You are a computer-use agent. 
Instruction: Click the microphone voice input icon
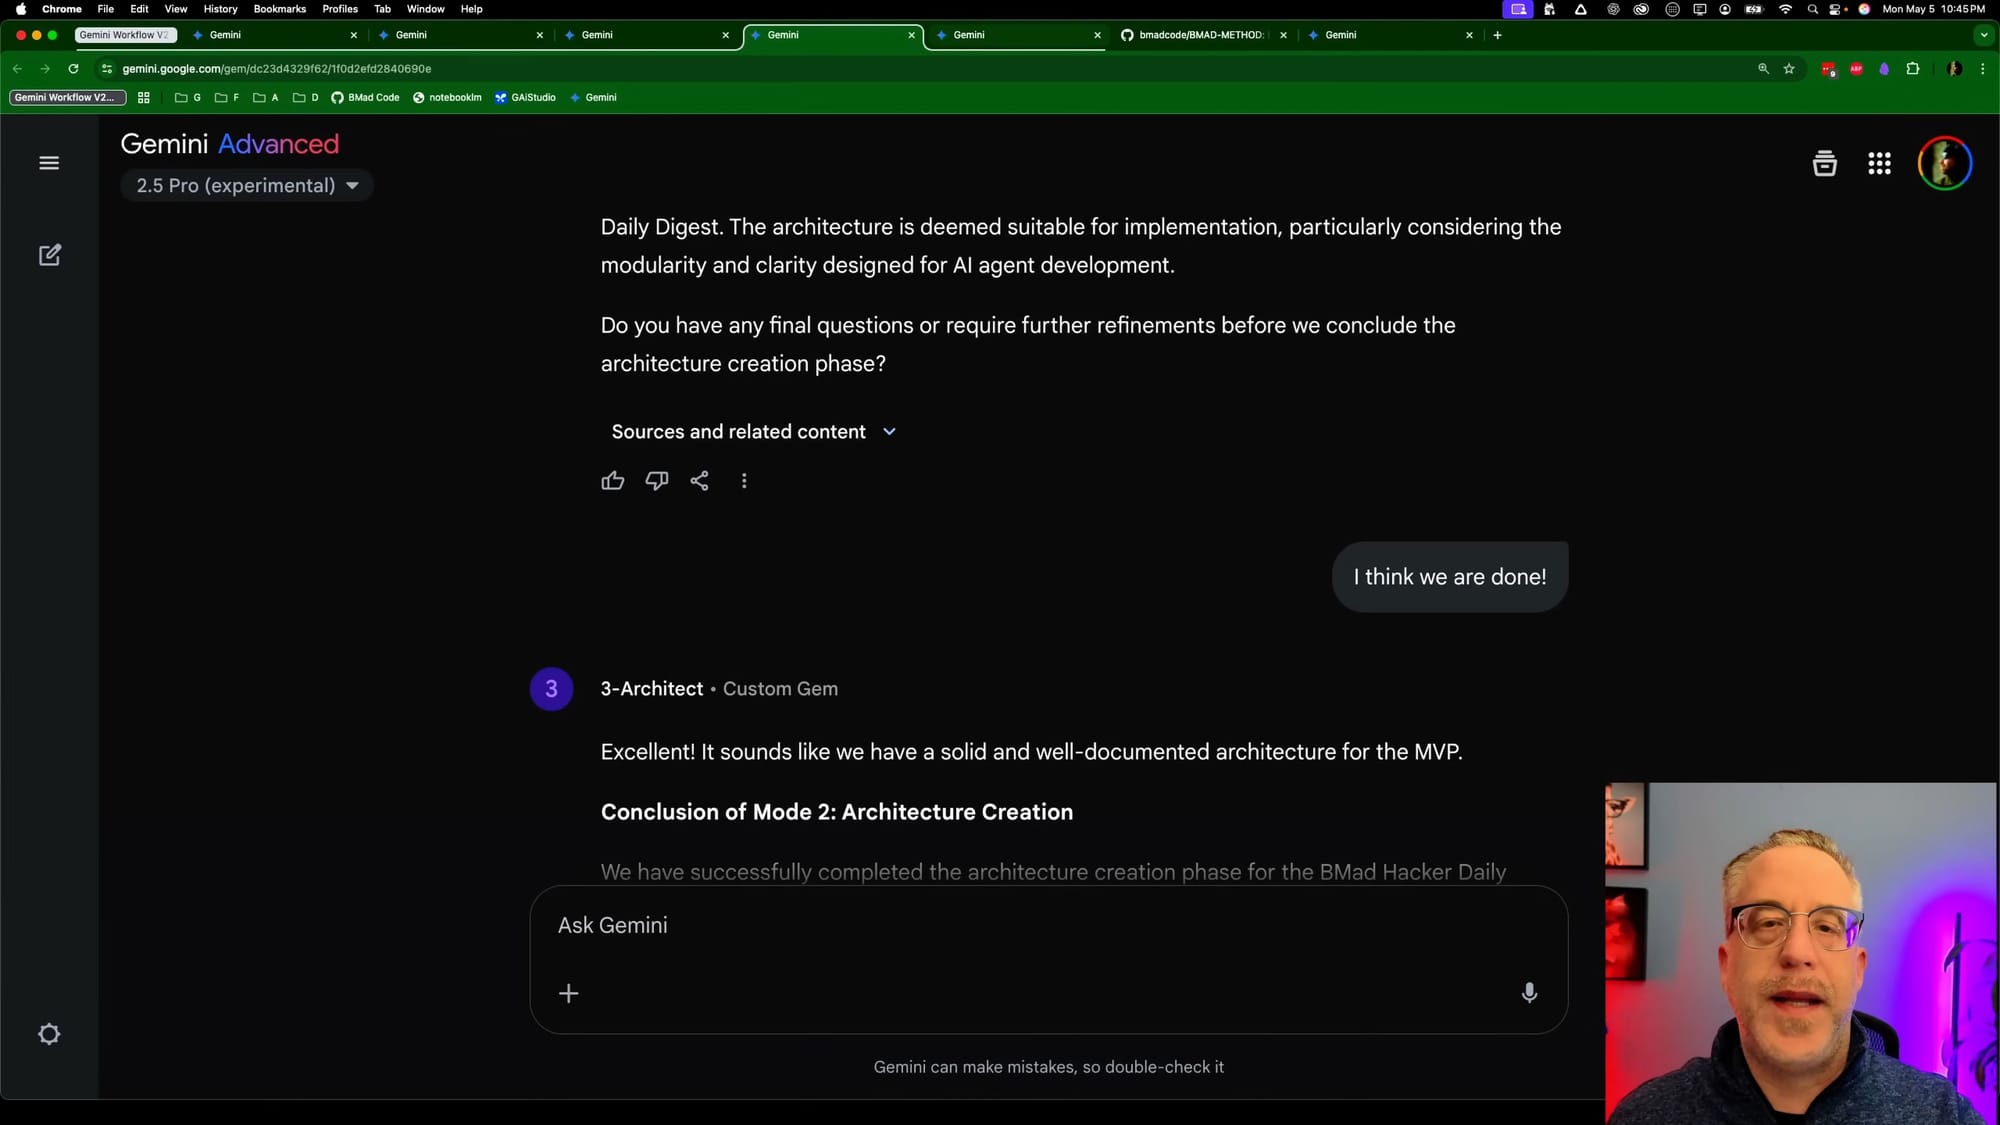[x=1529, y=993]
